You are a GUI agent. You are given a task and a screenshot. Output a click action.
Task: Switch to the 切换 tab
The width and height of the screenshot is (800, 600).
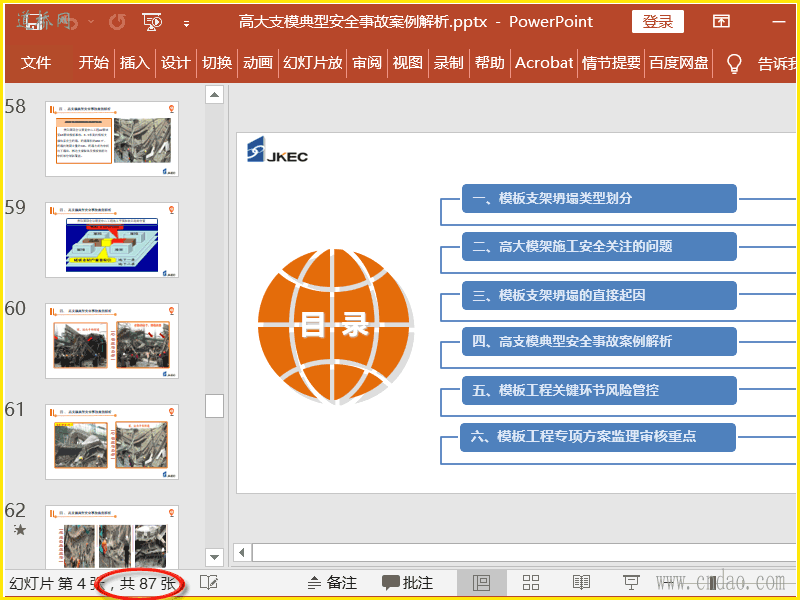click(x=217, y=63)
